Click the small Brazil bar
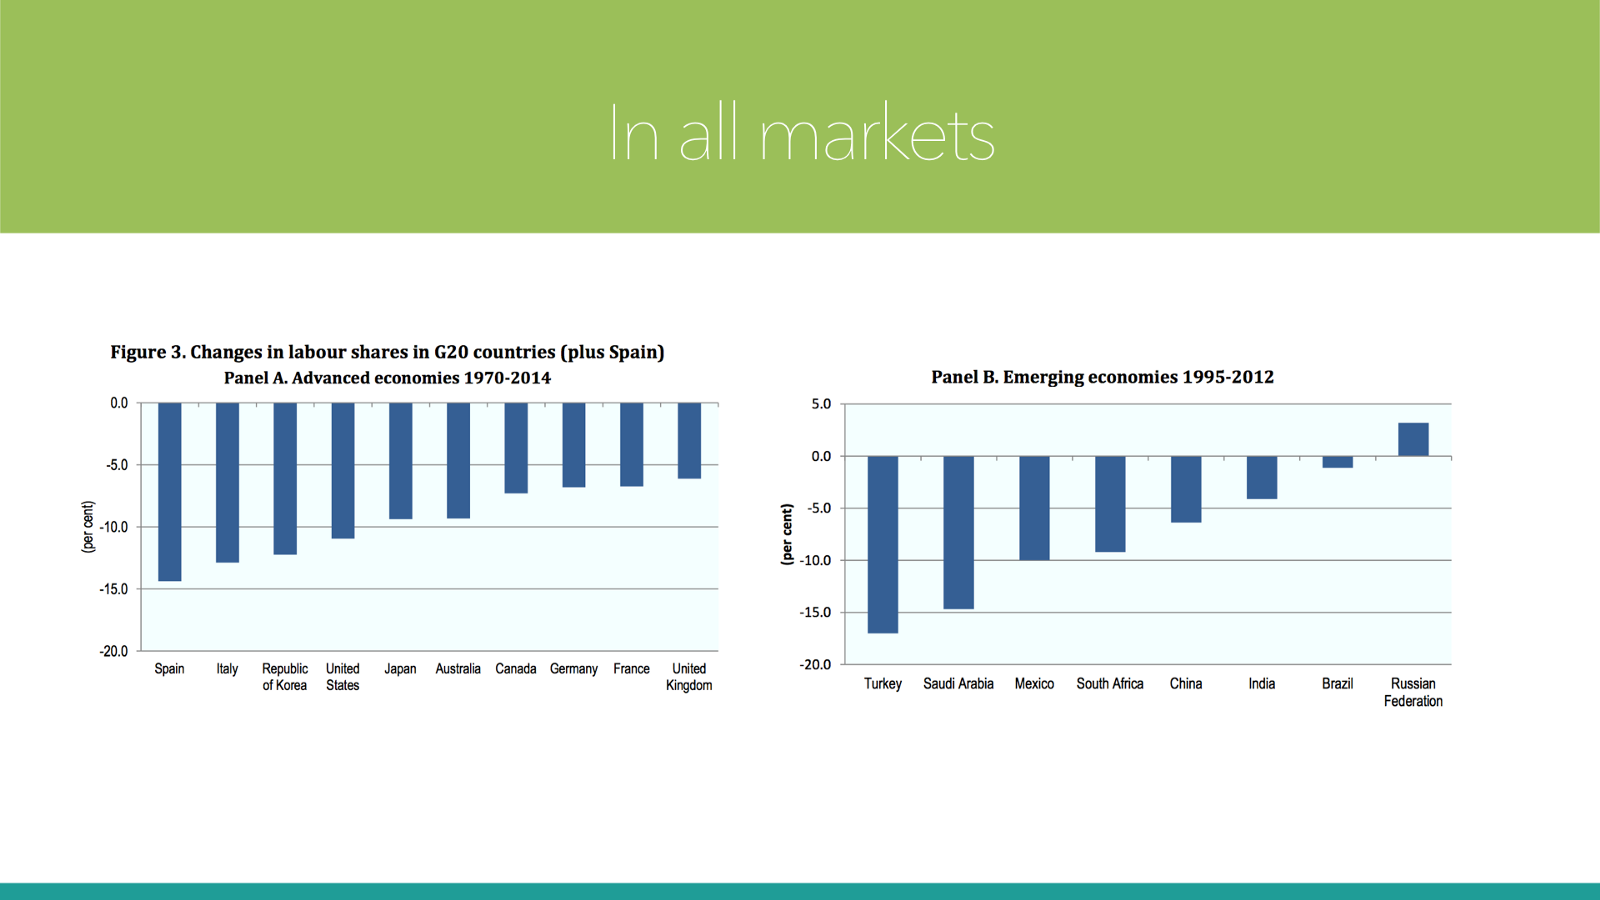 pos(1337,462)
